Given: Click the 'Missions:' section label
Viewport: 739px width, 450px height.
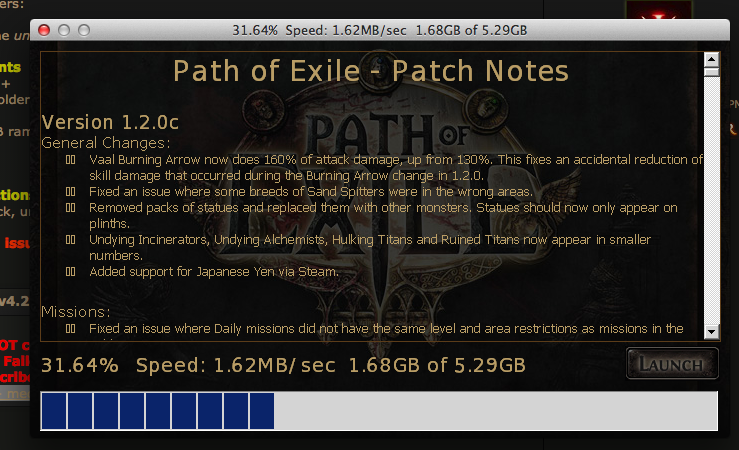Looking at the screenshot, I should click(x=75, y=312).
